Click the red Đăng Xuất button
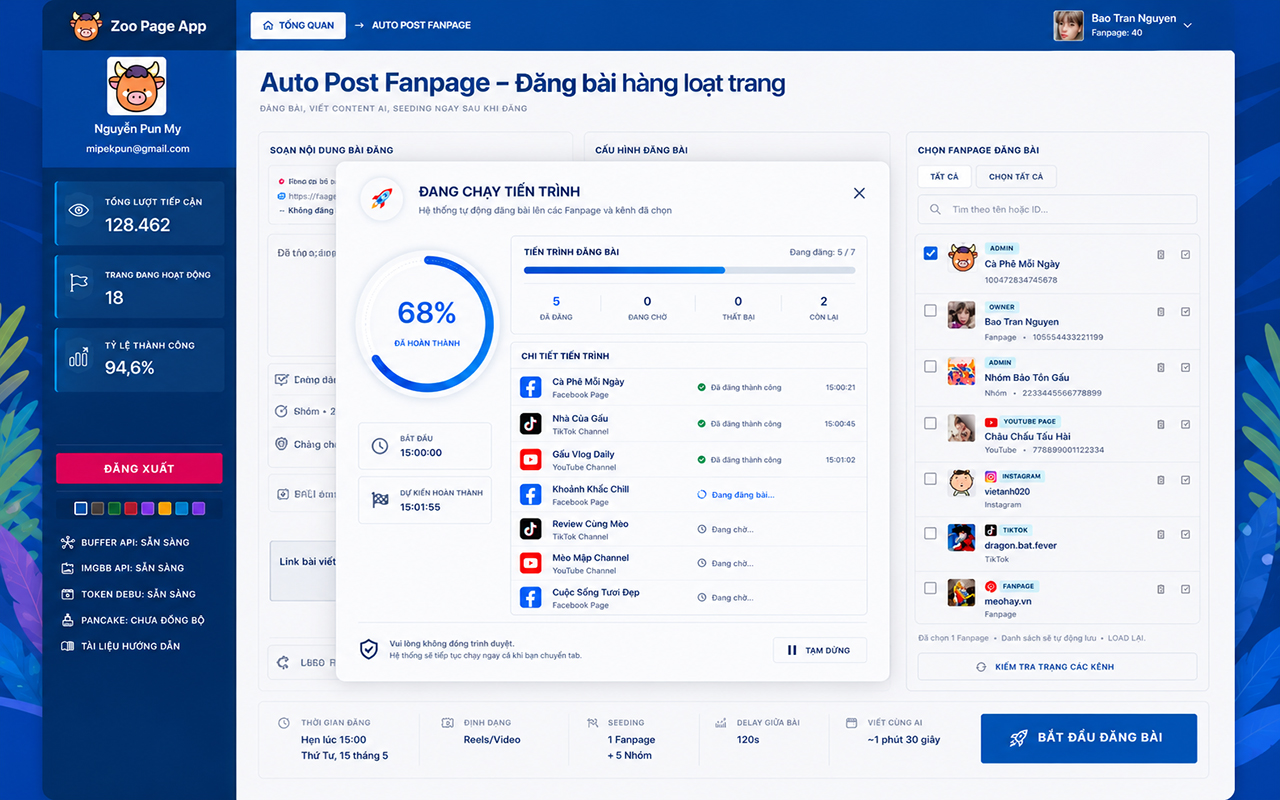Screen dimensions: 1280x800 coord(139,468)
